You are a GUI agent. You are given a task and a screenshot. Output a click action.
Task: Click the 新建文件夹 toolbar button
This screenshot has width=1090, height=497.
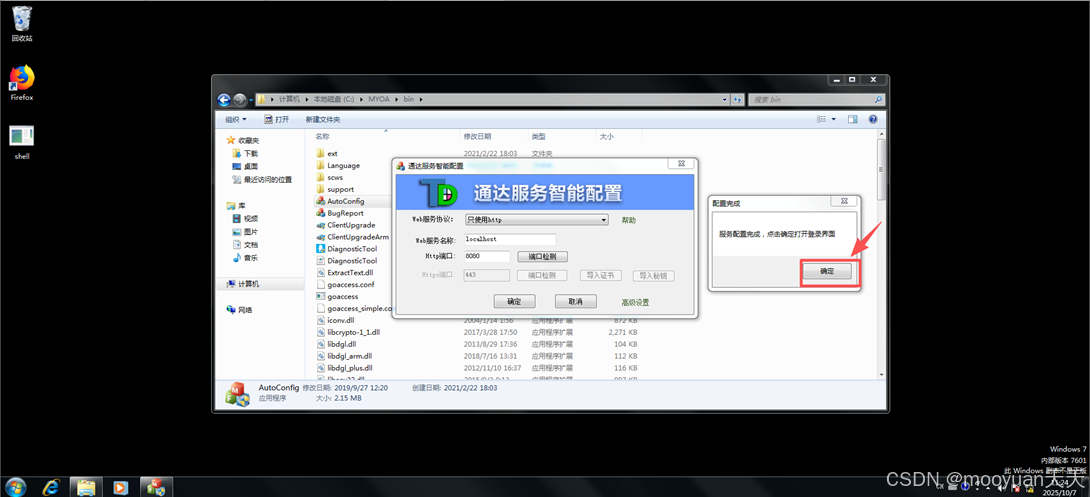tap(323, 120)
